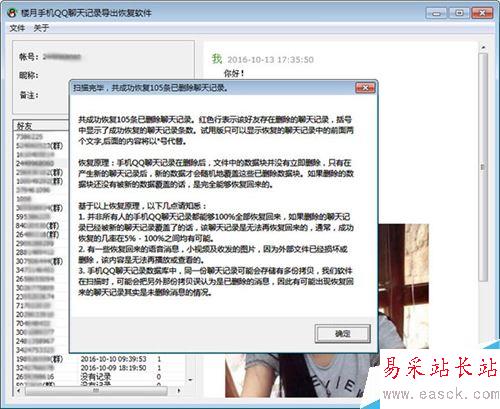Screen dimensions: 500x409
Task: Close the scan-complete dialog with its X
Action: pyautogui.click(x=365, y=88)
